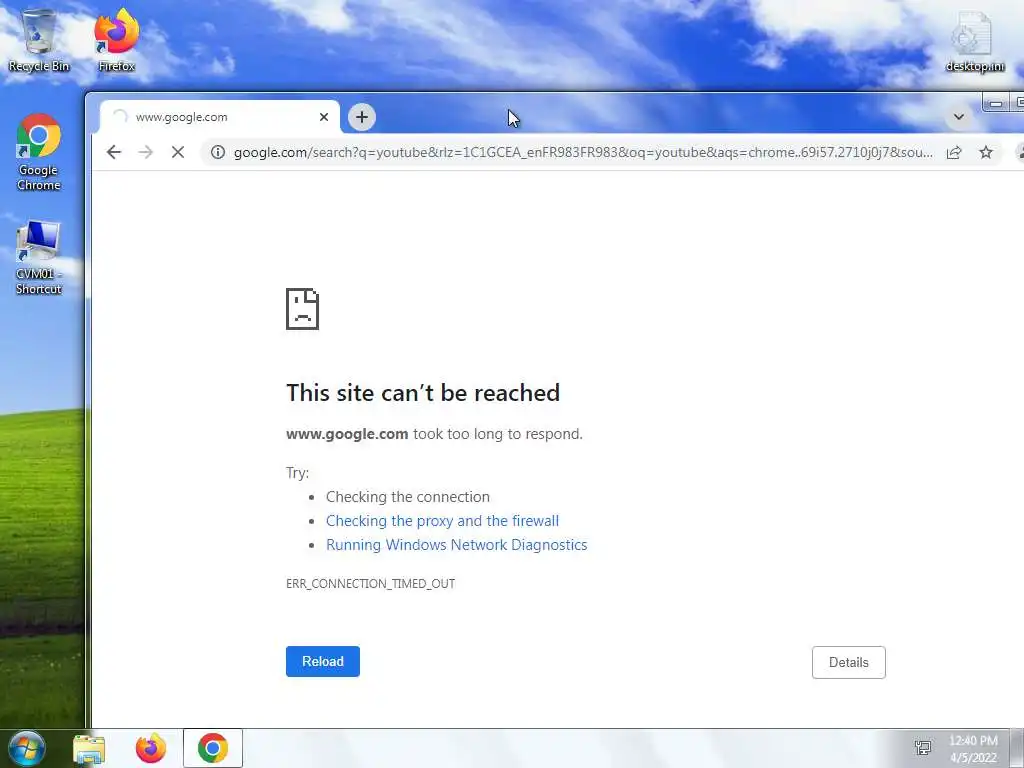Select the ERR_CONNECTION_TIMED_OUT text

(370, 584)
